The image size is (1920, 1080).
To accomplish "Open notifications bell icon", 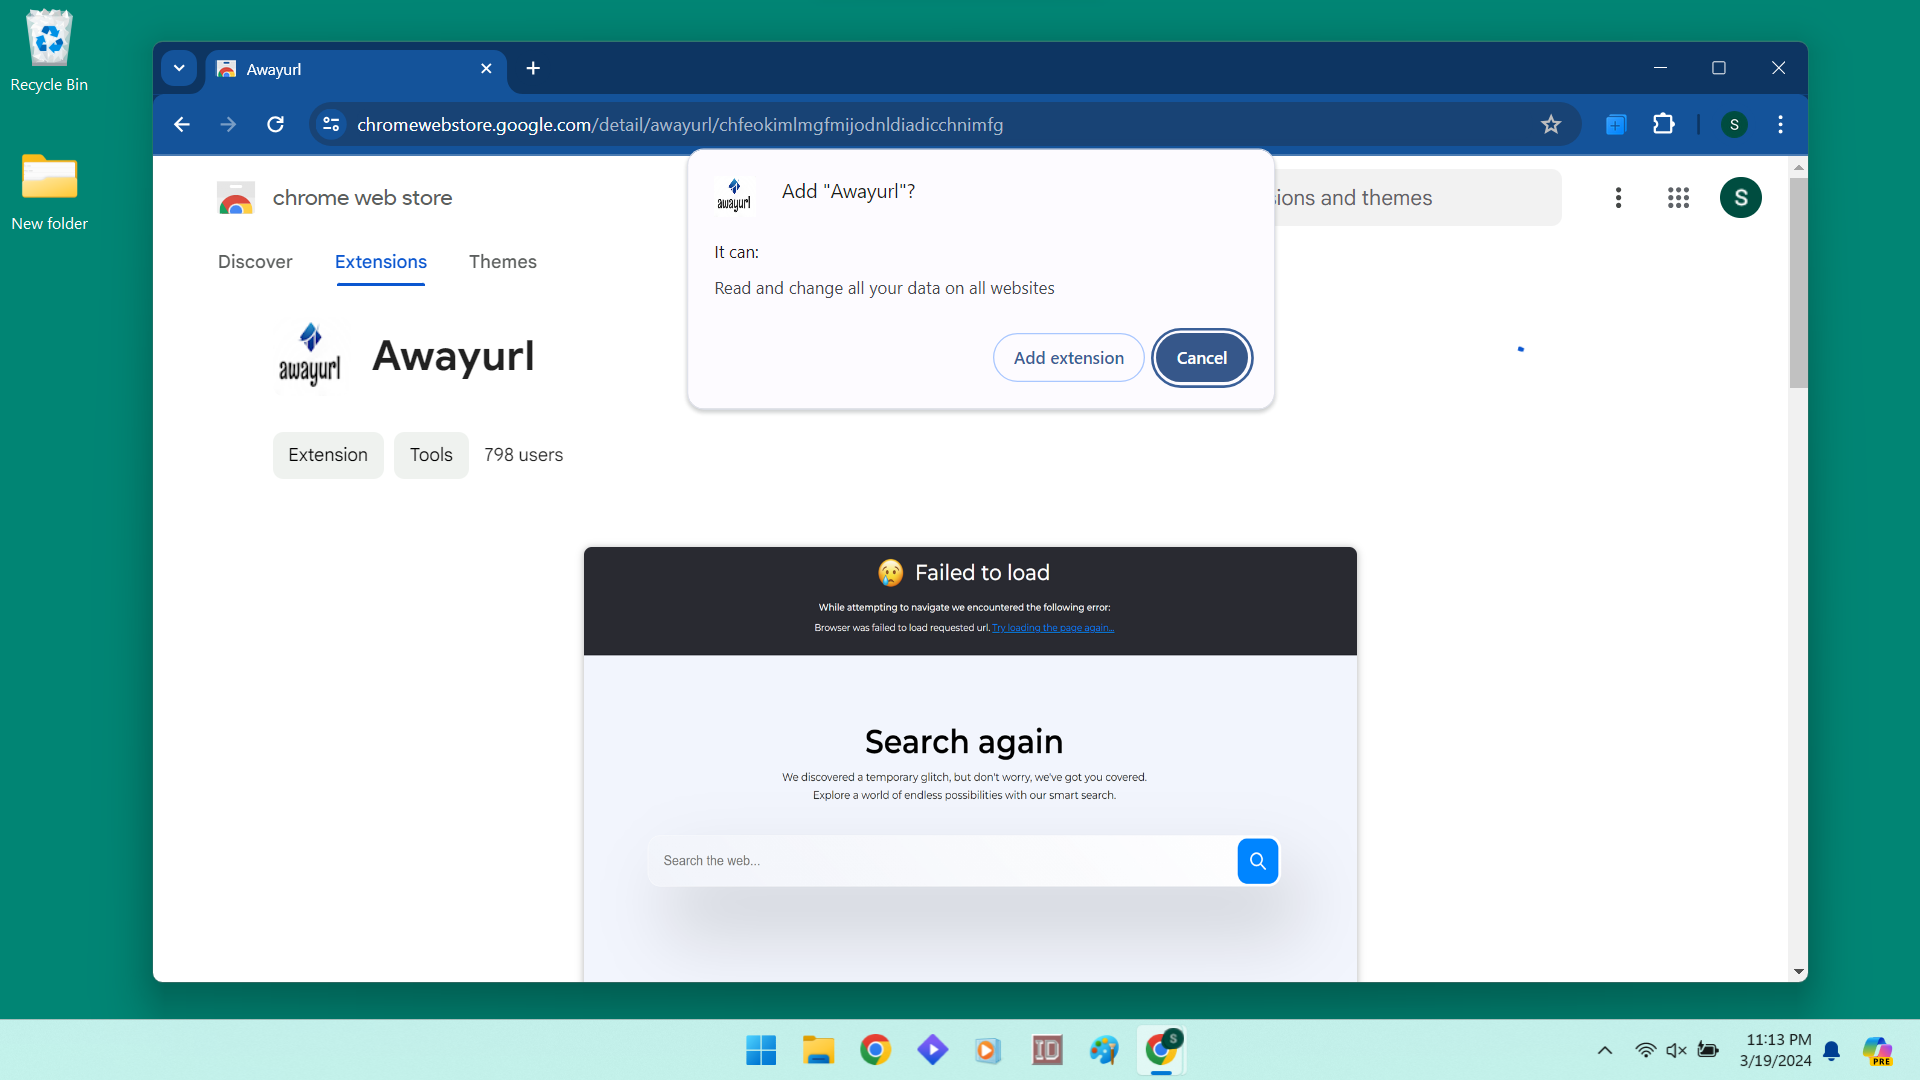I will coord(1831,1050).
